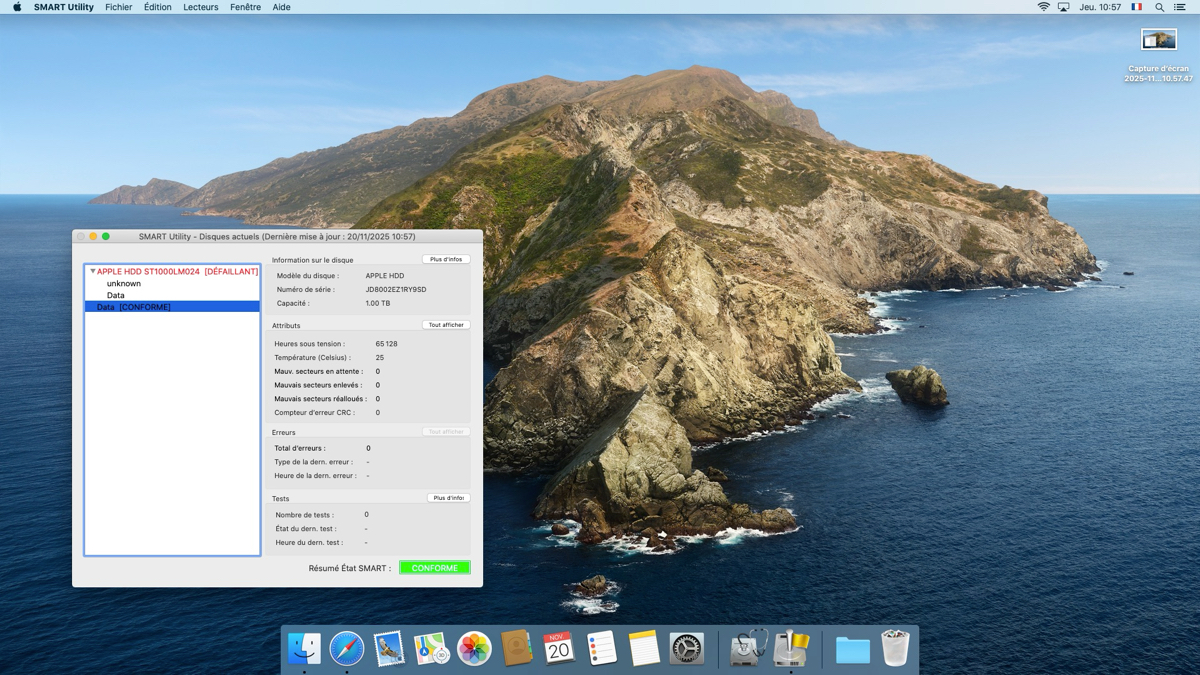Select the "unknown" volume in disk list
This screenshot has height=675, width=1200.
pos(124,283)
